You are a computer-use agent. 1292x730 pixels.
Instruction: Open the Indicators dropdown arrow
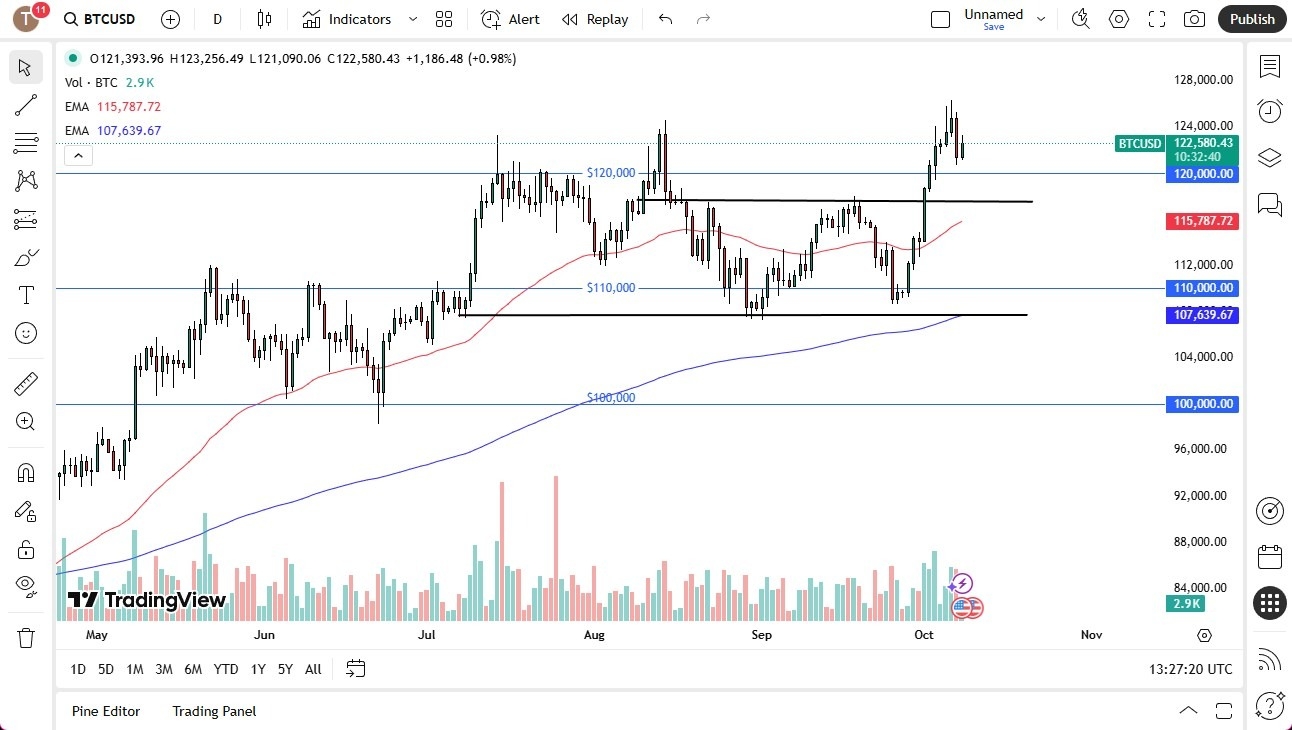point(412,19)
